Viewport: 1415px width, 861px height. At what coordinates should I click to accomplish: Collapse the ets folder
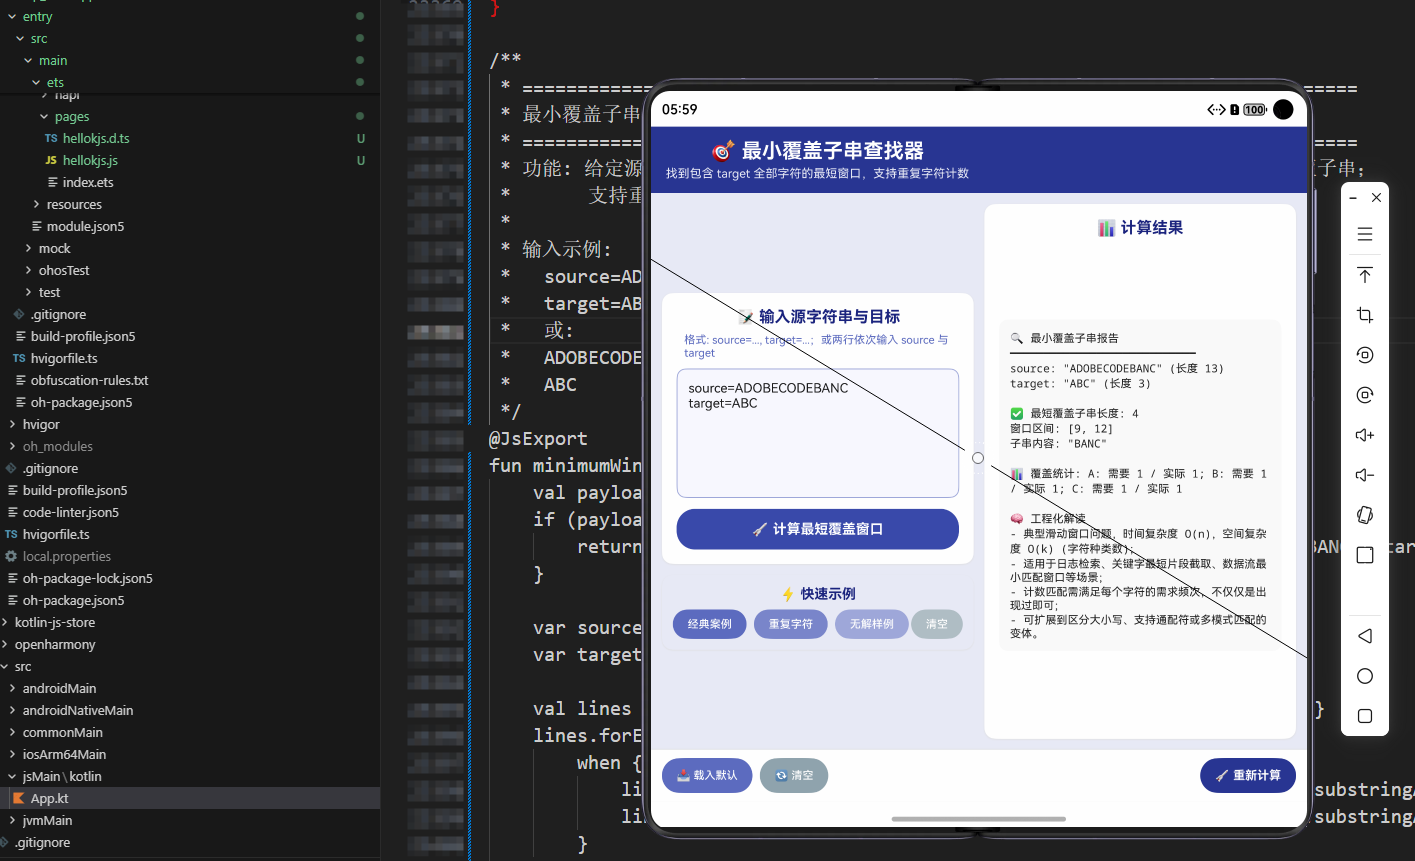(35, 82)
